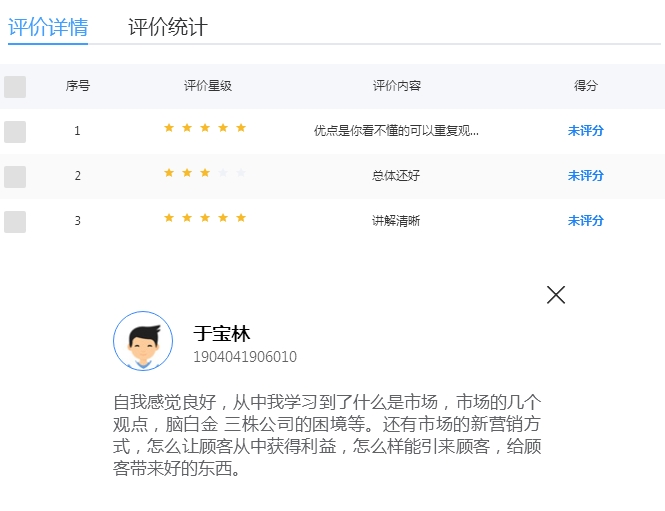Open truncated comment 优点是你看不懂的可以重复观...

coord(396,131)
